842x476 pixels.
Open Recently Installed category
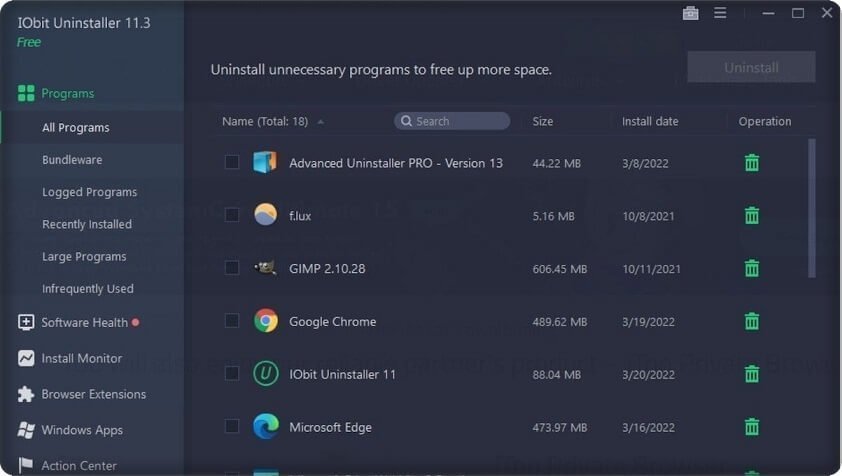point(87,224)
